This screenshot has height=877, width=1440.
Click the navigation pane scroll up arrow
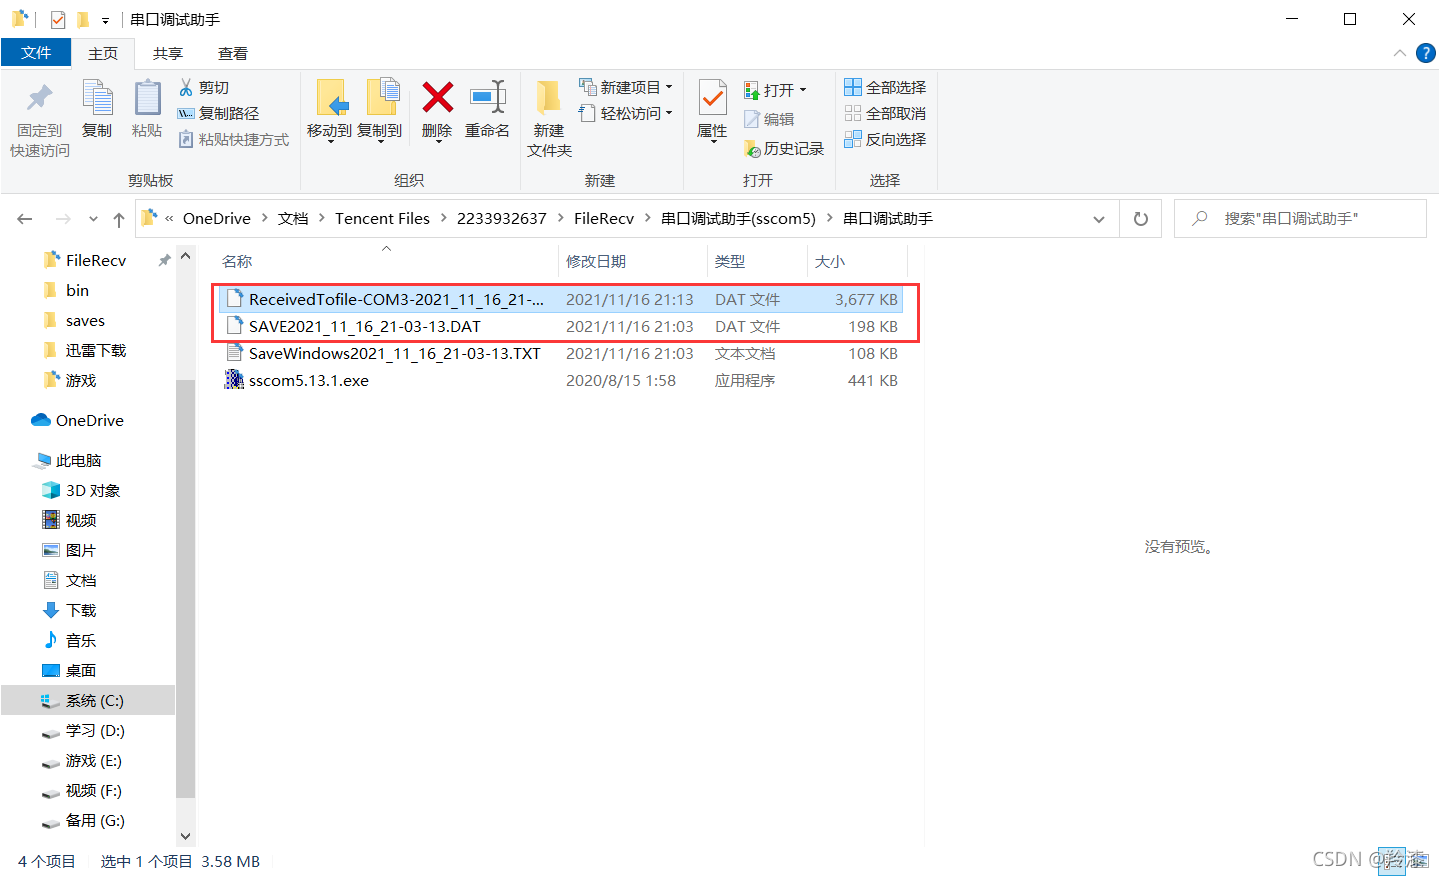click(x=185, y=257)
